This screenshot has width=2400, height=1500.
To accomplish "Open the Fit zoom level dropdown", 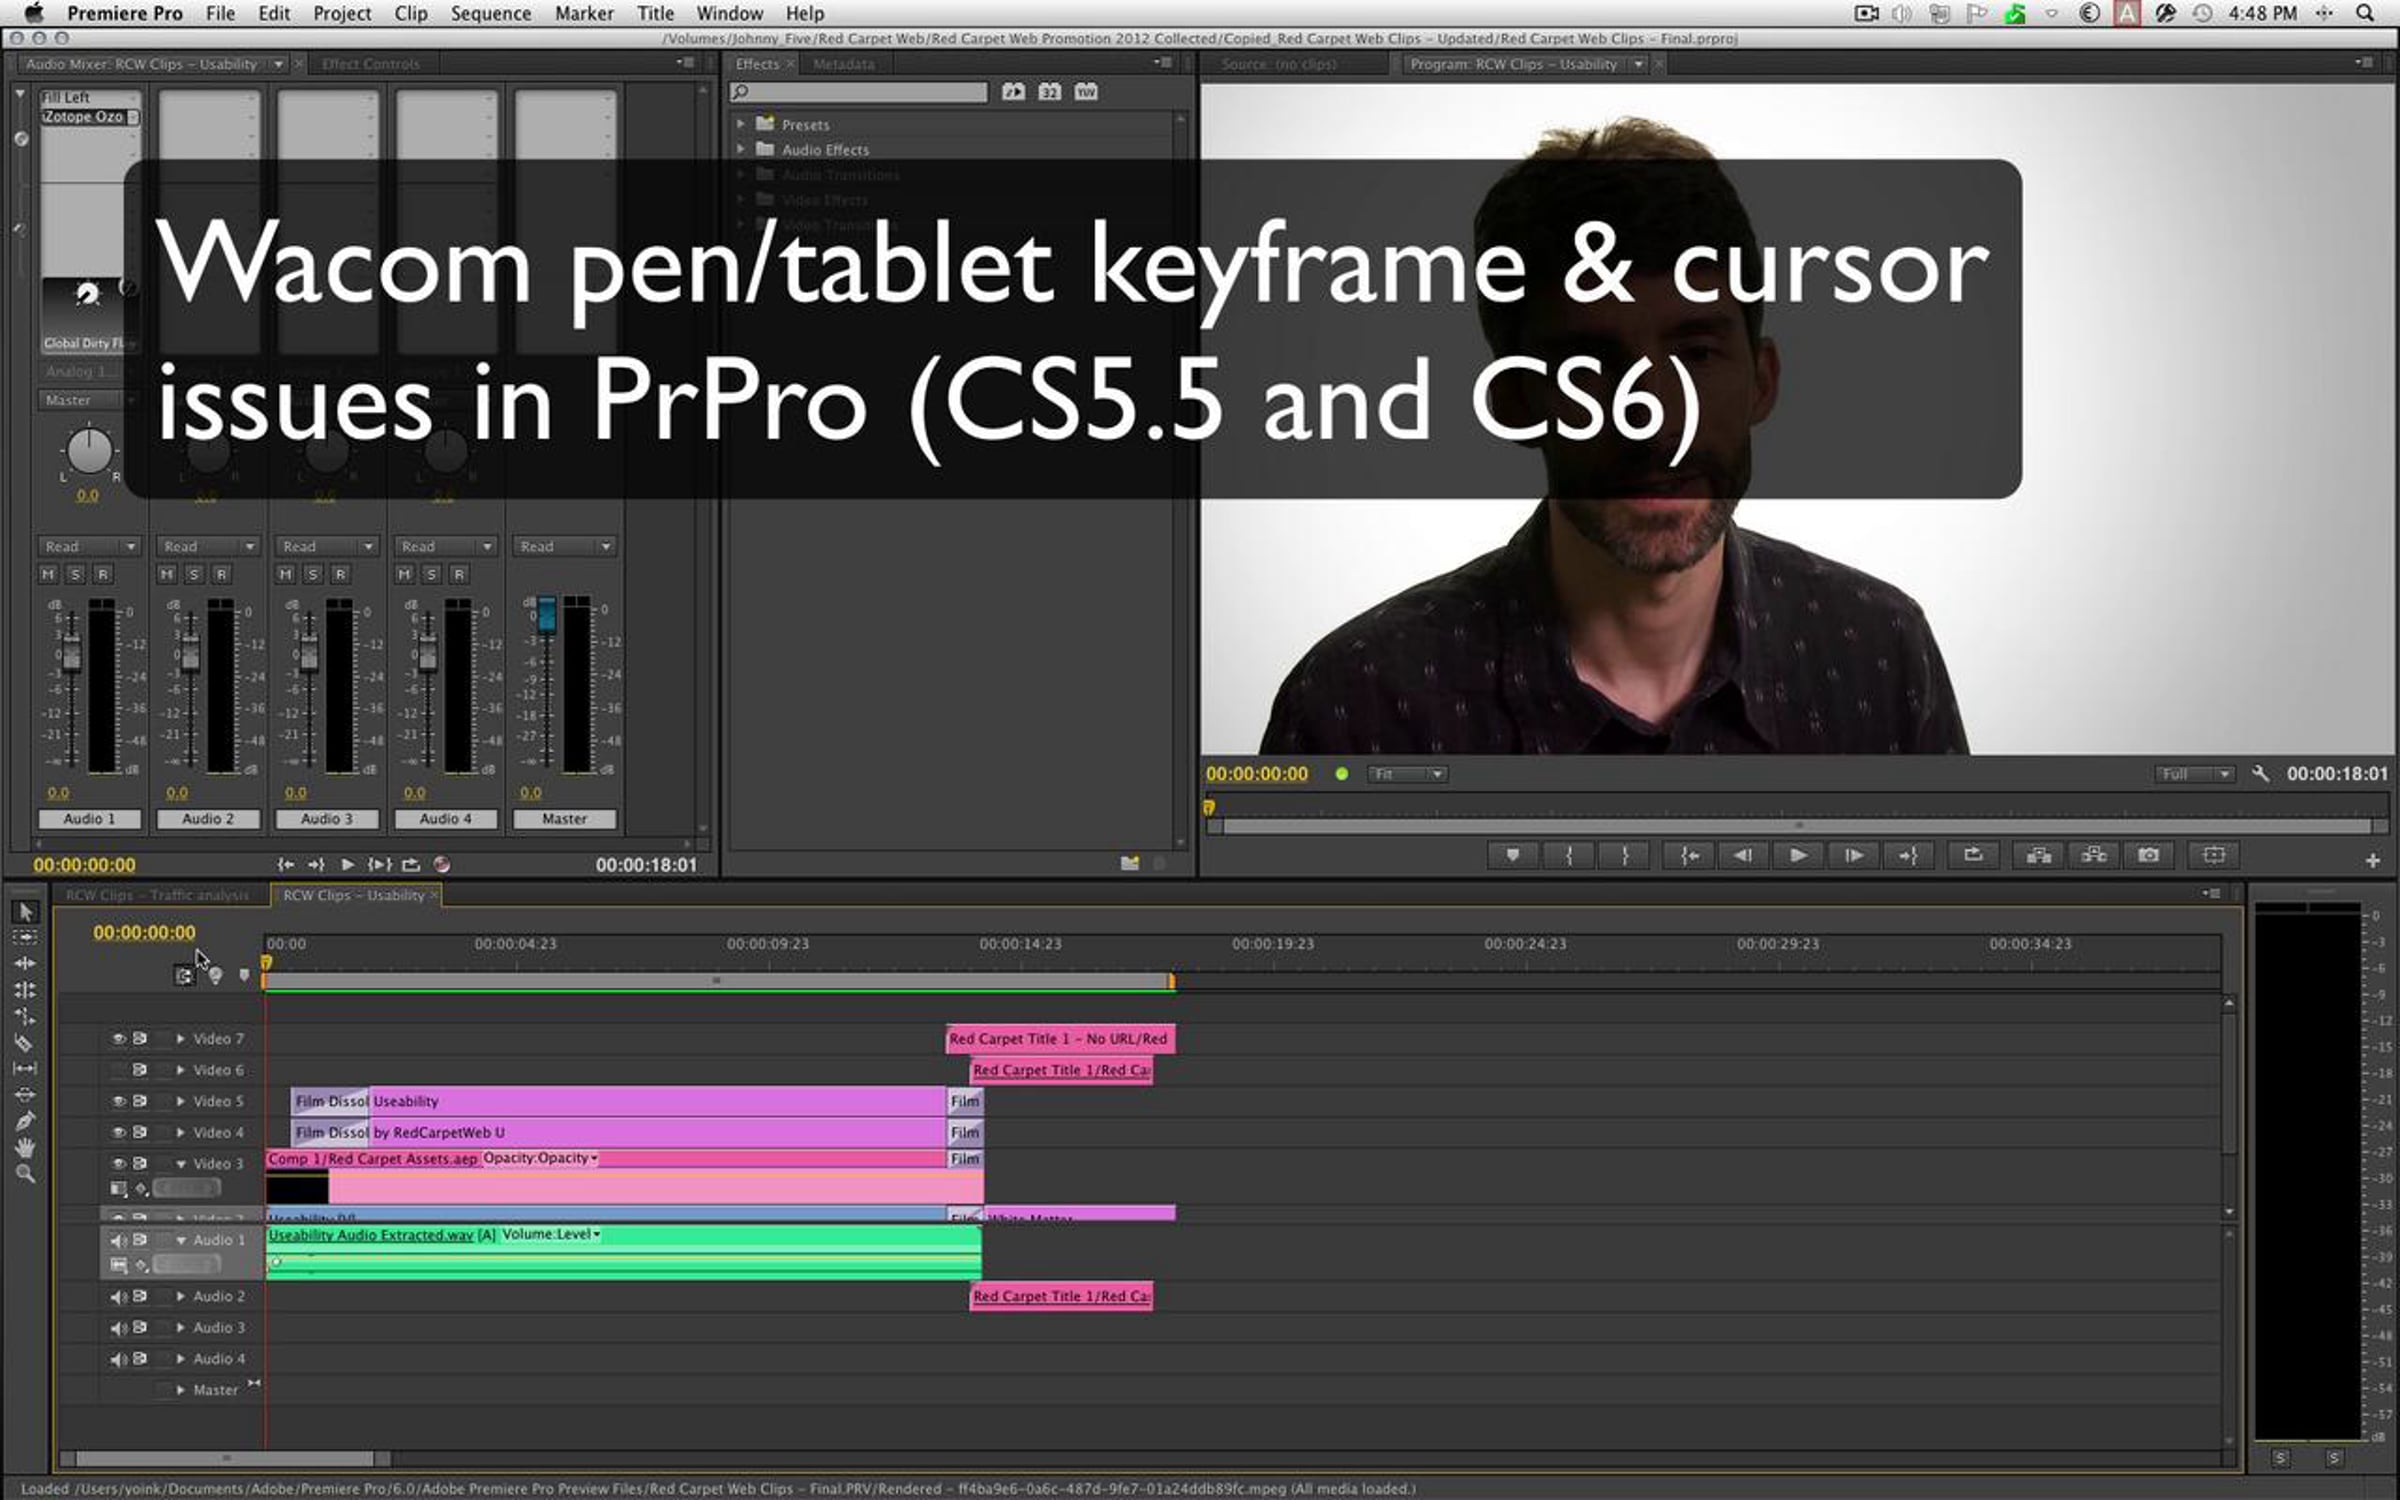I will click(1408, 774).
